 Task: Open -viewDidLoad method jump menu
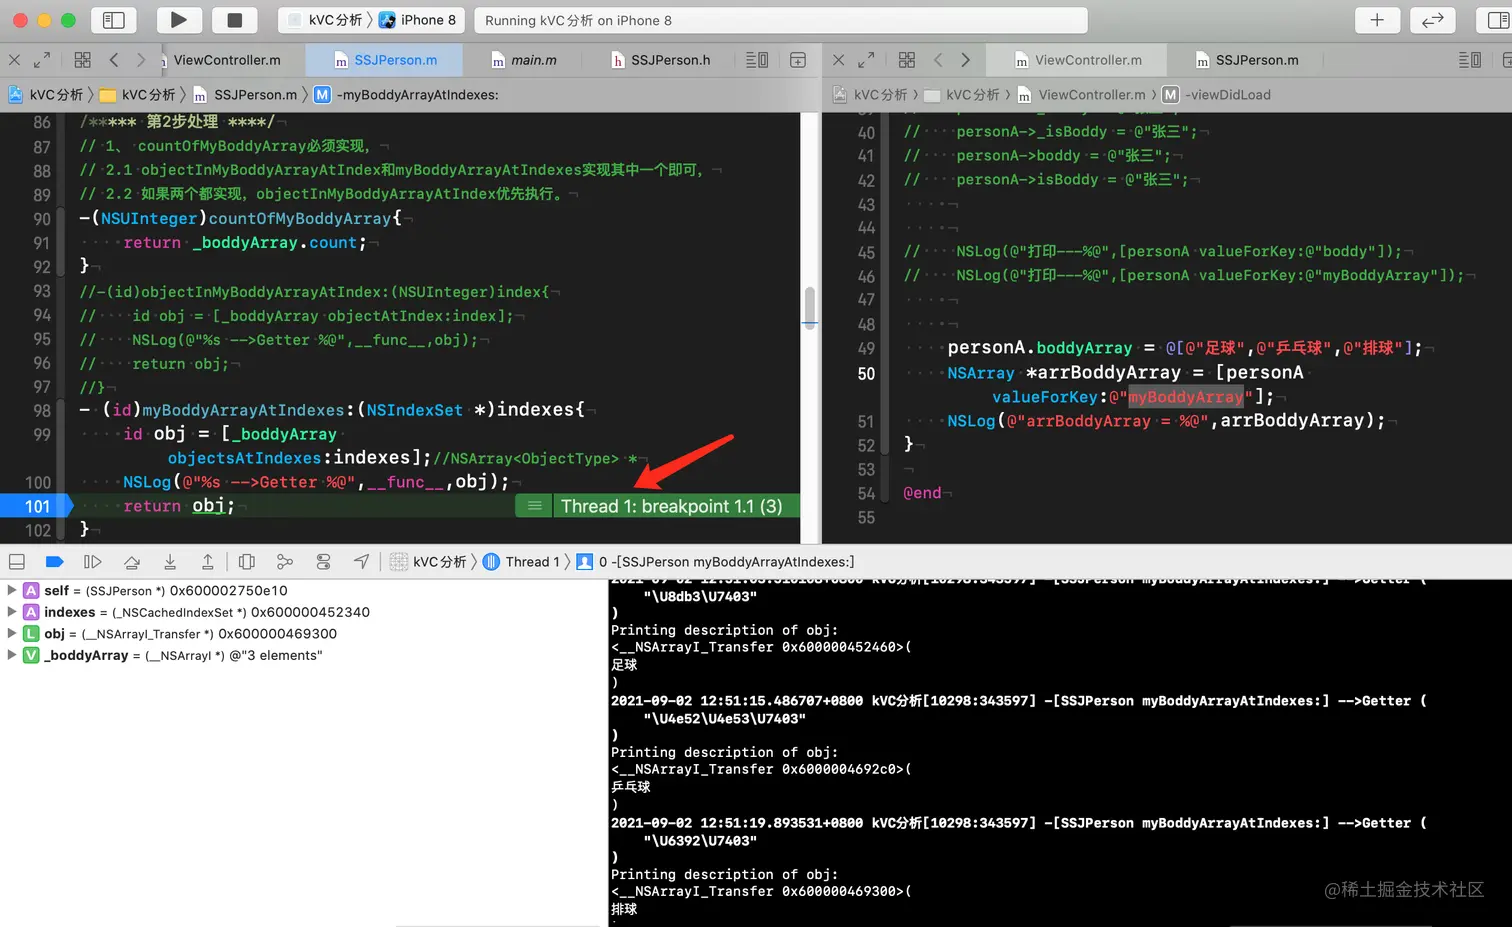(1217, 95)
